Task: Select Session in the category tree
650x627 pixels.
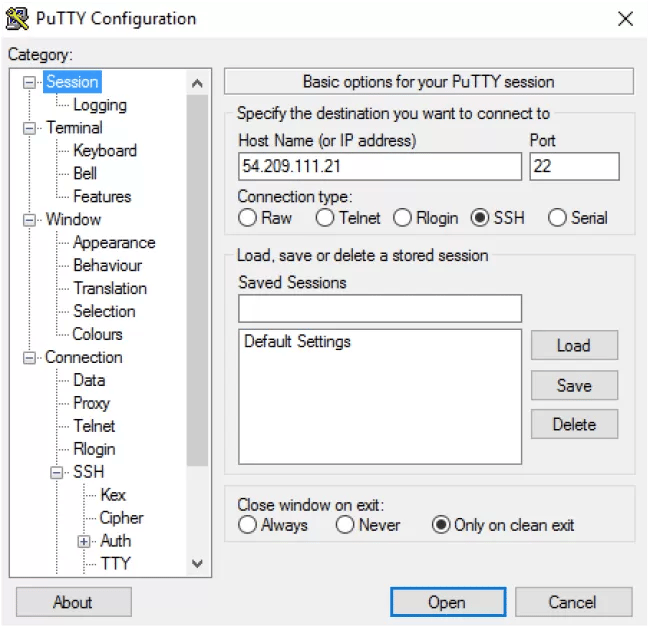Action: coord(72,82)
